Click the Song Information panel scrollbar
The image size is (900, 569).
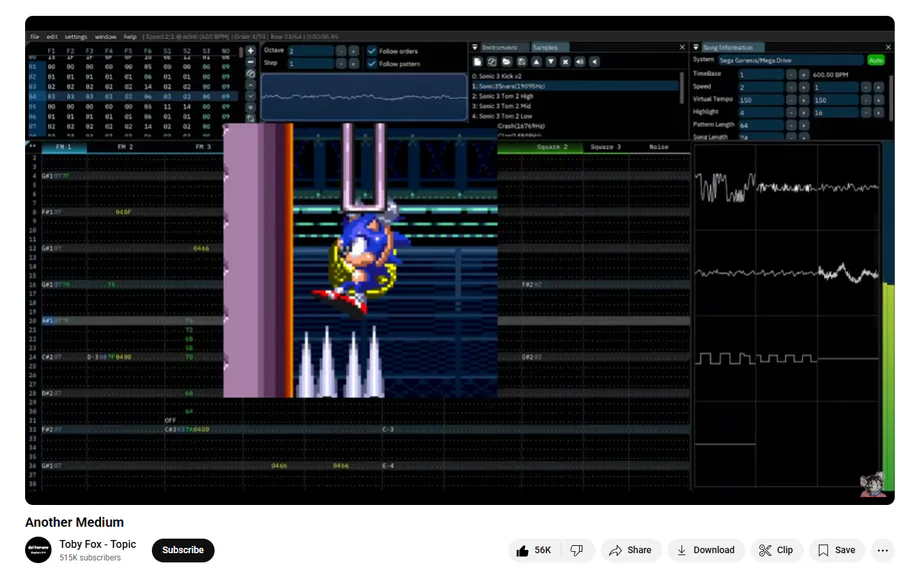coord(891,98)
